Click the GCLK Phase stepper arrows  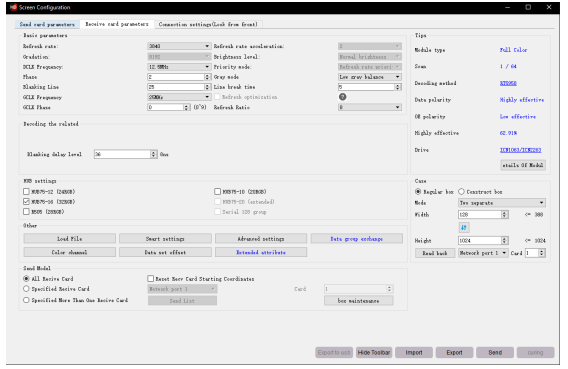tap(186, 107)
